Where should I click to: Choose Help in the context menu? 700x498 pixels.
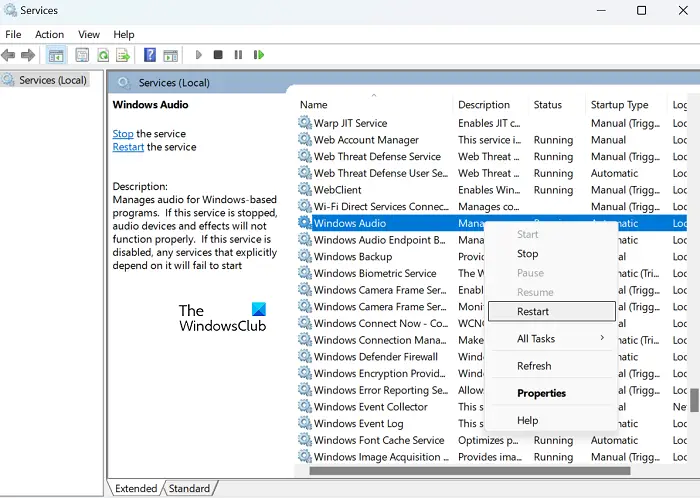tap(552, 420)
